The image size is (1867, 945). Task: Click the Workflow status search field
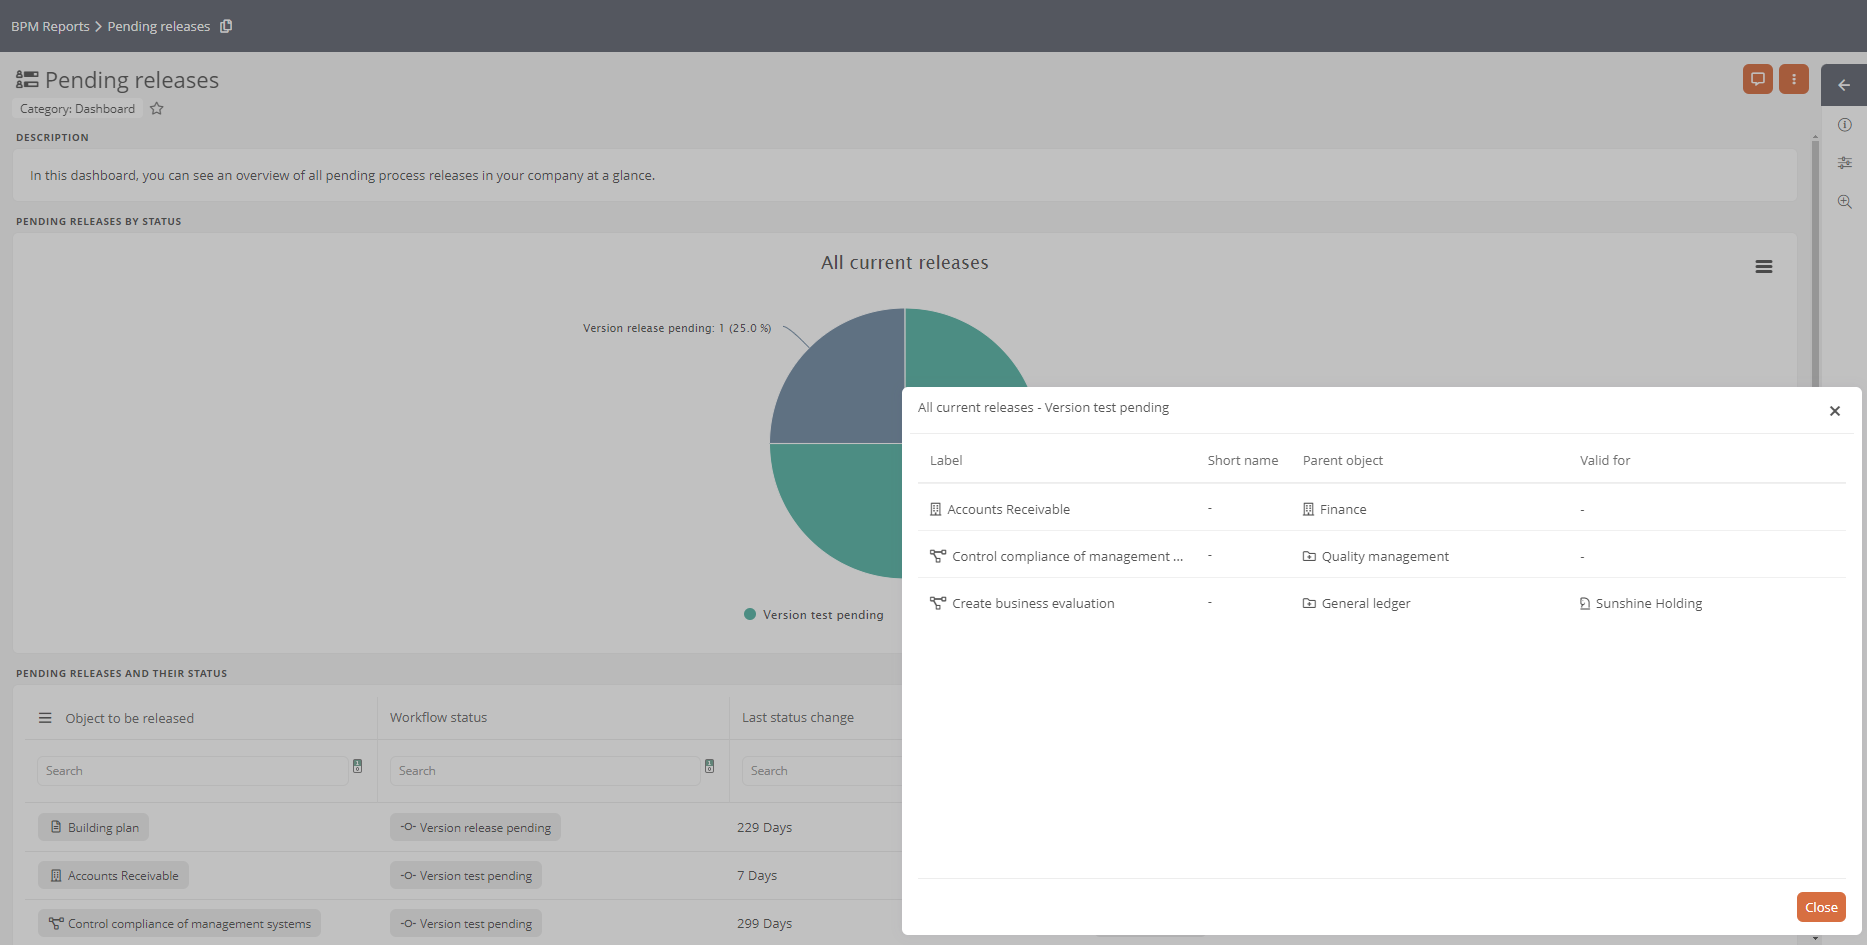pos(544,771)
